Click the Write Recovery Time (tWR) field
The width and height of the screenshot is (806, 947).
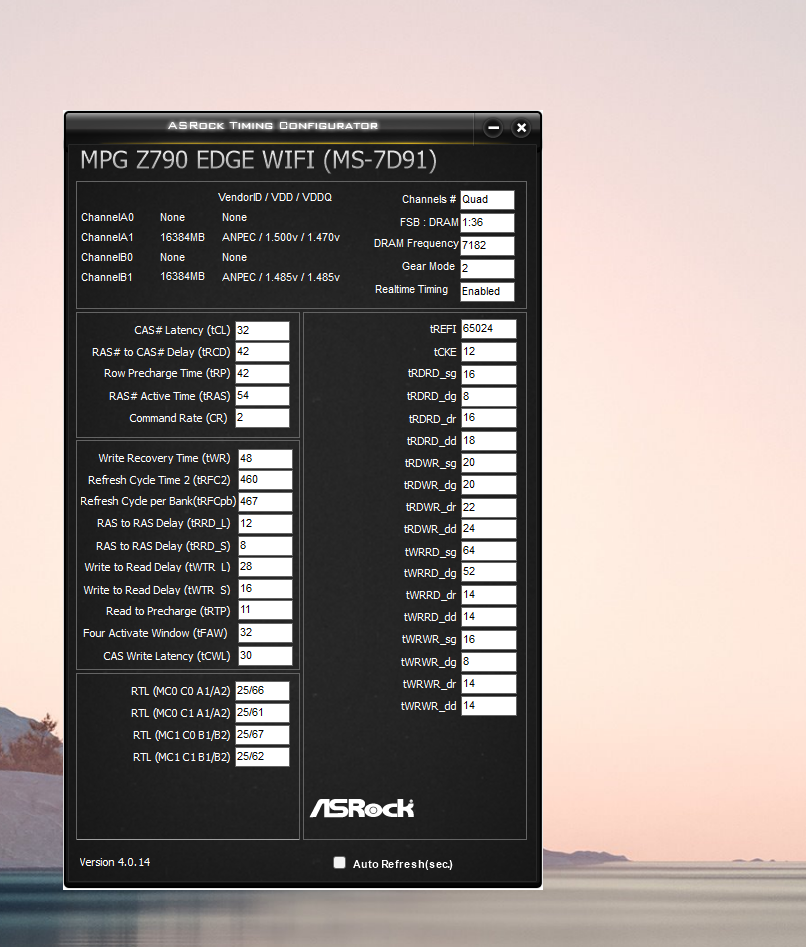coord(265,459)
